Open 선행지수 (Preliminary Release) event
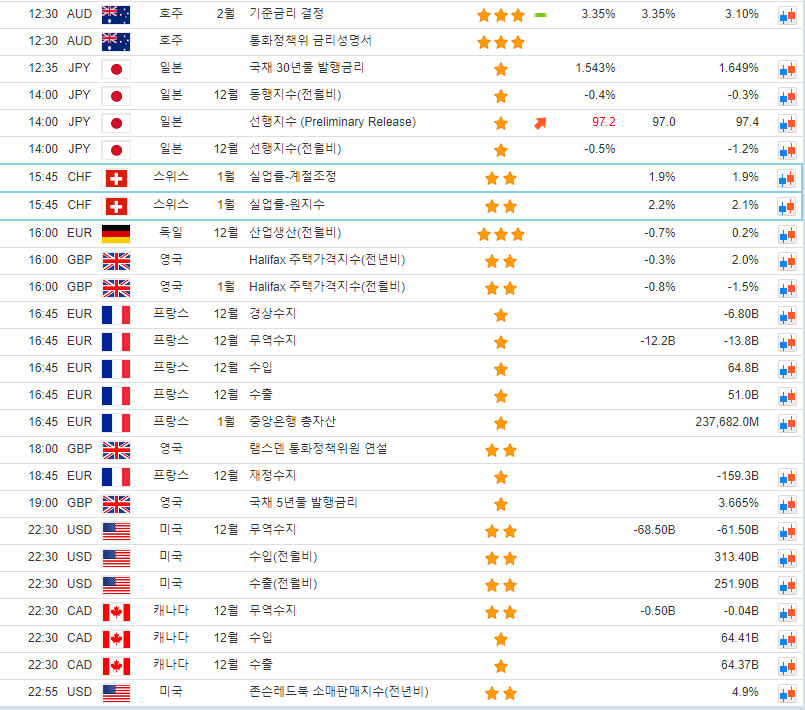The width and height of the screenshot is (805, 710). 332,122
